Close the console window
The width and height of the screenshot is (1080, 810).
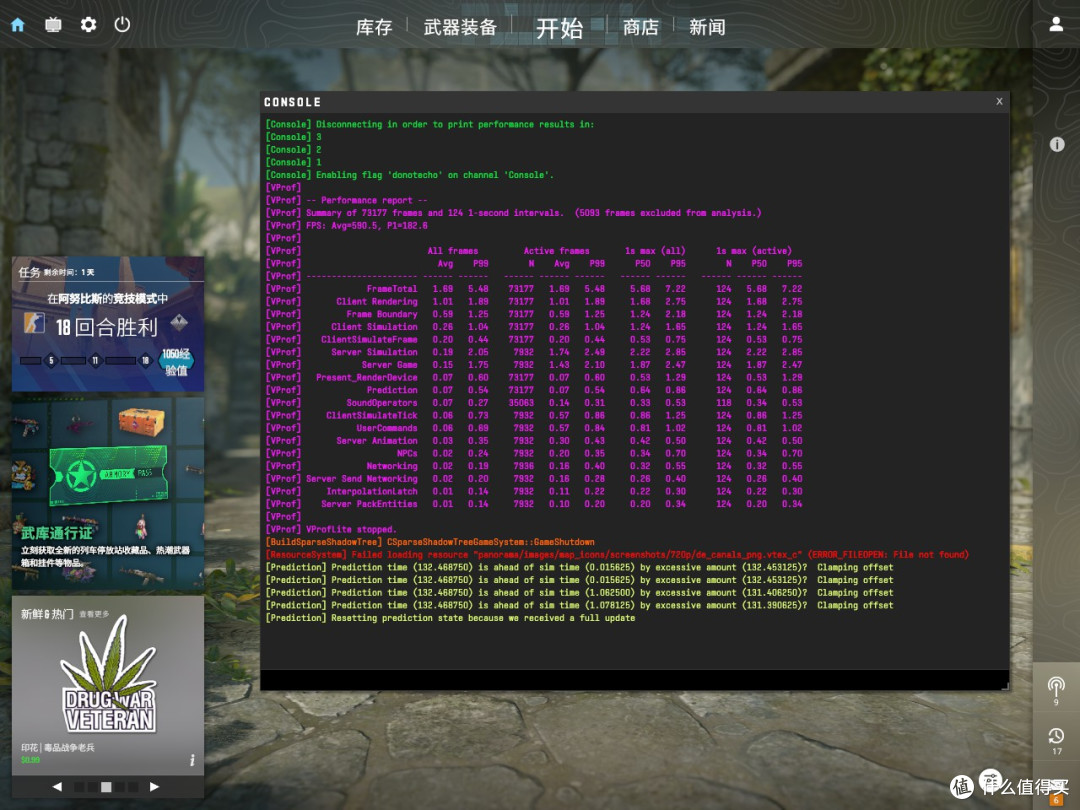999,101
